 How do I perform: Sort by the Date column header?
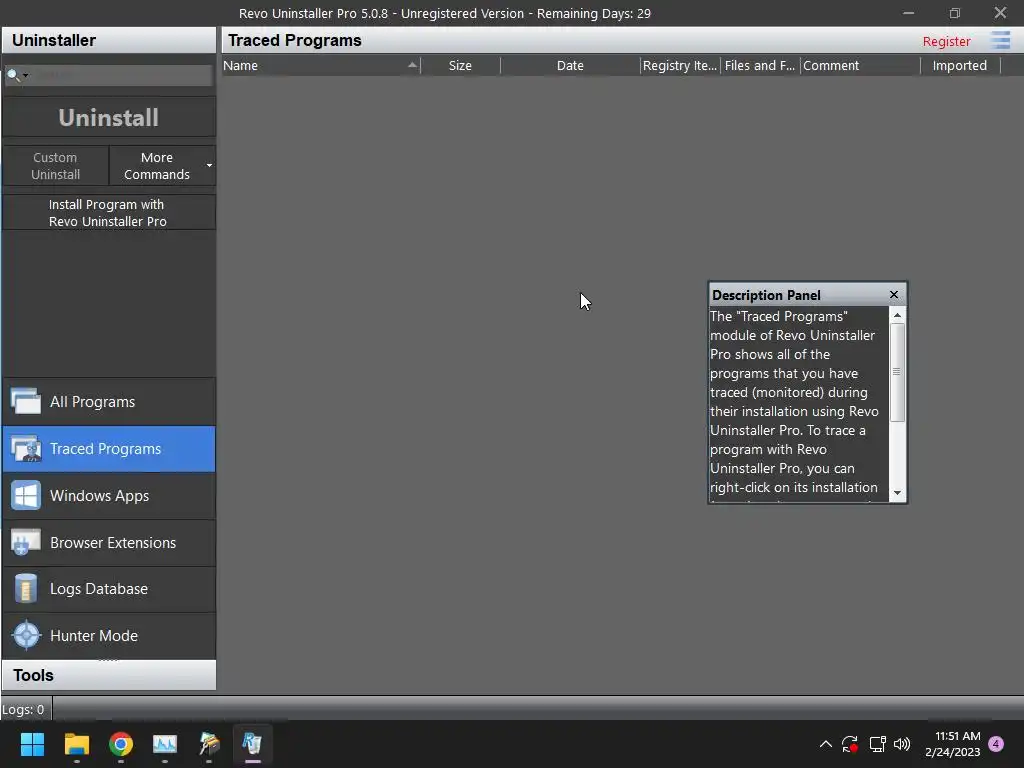coord(570,65)
